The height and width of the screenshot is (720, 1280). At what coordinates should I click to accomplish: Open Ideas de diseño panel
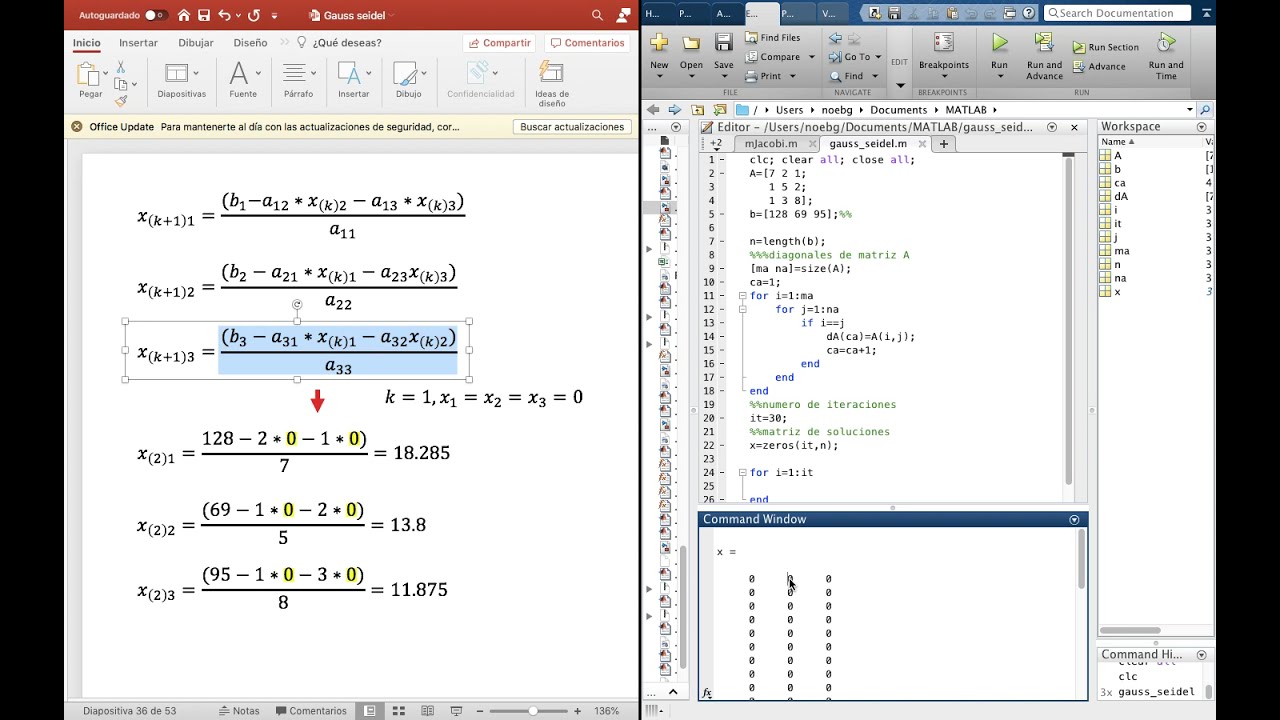click(551, 83)
